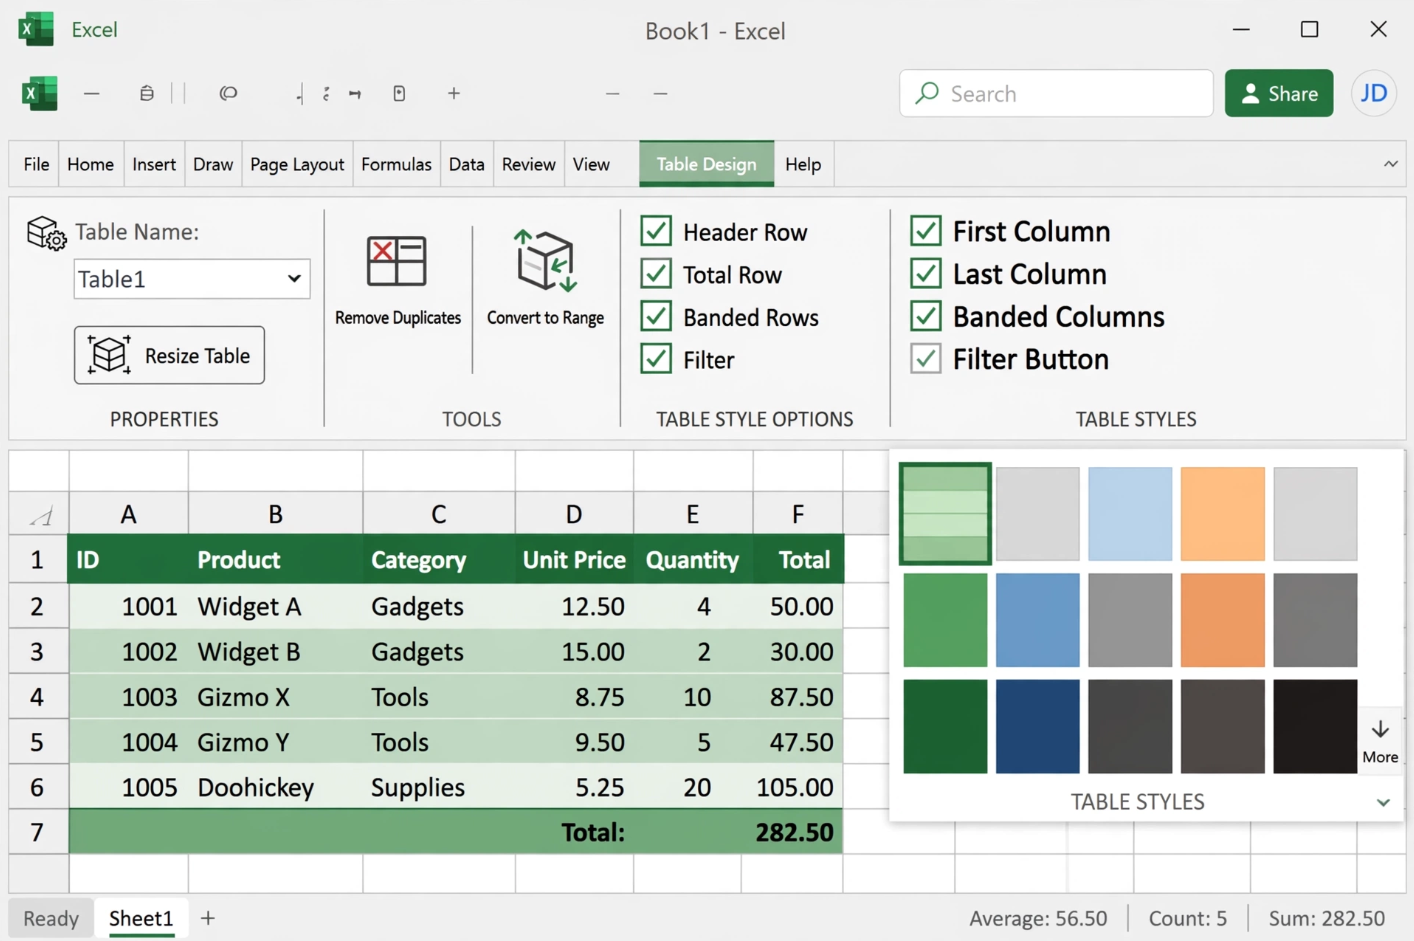The image size is (1414, 941).
Task: Click the Convert to Range icon
Action: (x=546, y=261)
